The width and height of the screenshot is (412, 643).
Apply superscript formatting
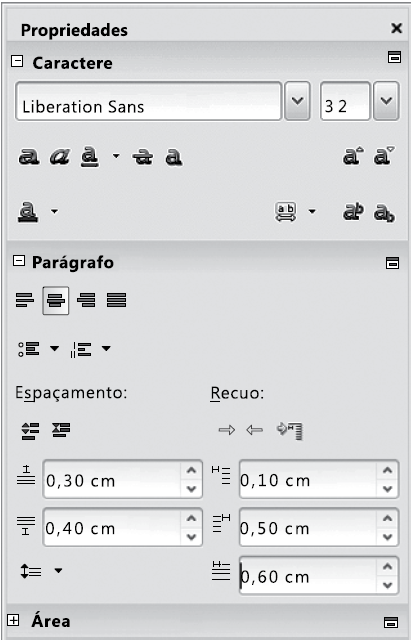(x=353, y=212)
